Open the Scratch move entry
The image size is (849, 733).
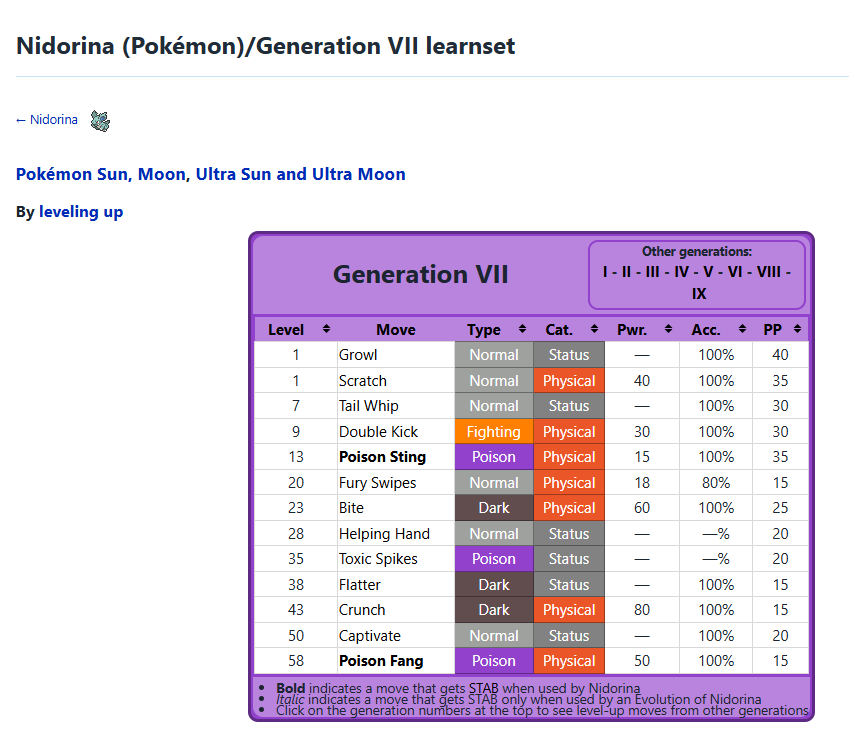pos(363,381)
